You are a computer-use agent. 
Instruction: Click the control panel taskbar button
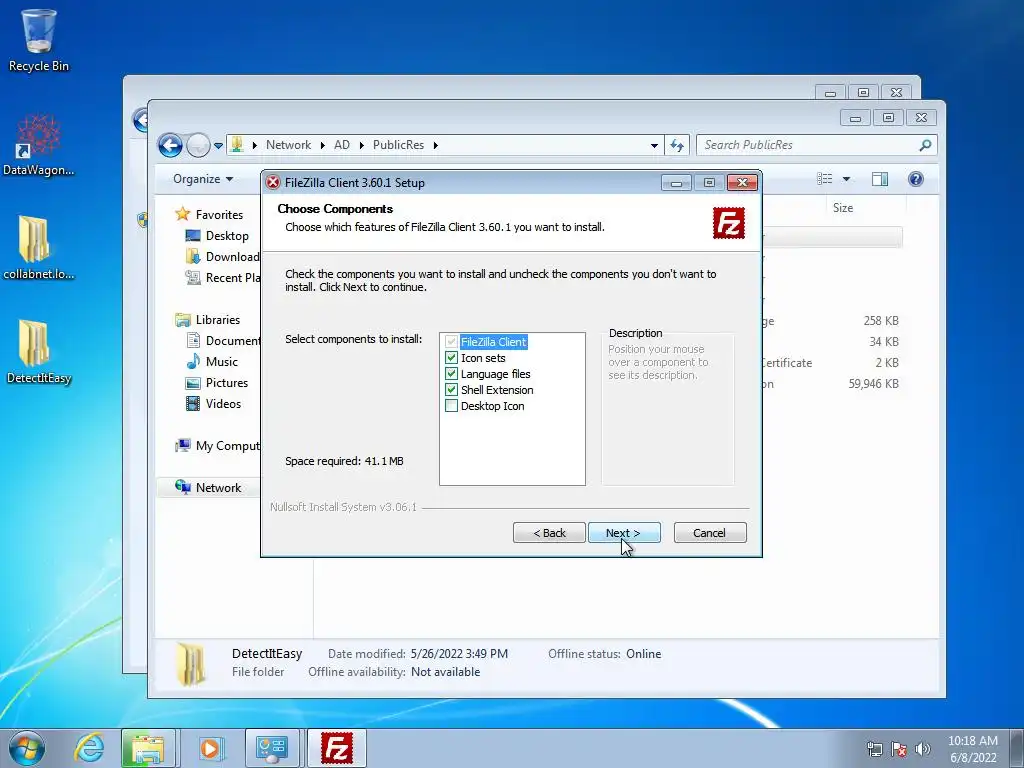(272, 748)
